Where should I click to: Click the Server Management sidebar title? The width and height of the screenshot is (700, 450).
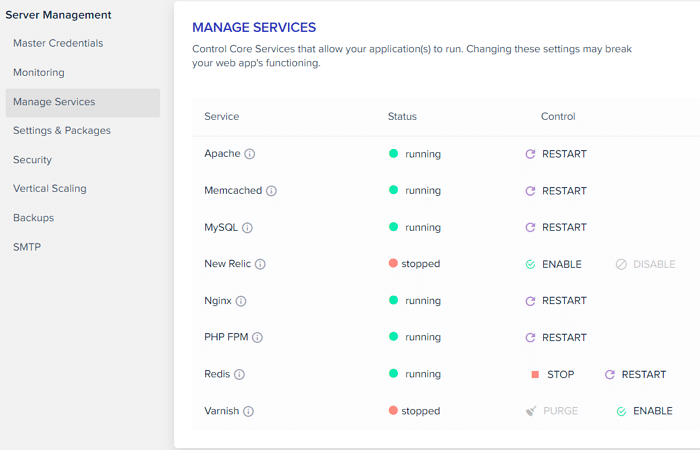click(58, 15)
